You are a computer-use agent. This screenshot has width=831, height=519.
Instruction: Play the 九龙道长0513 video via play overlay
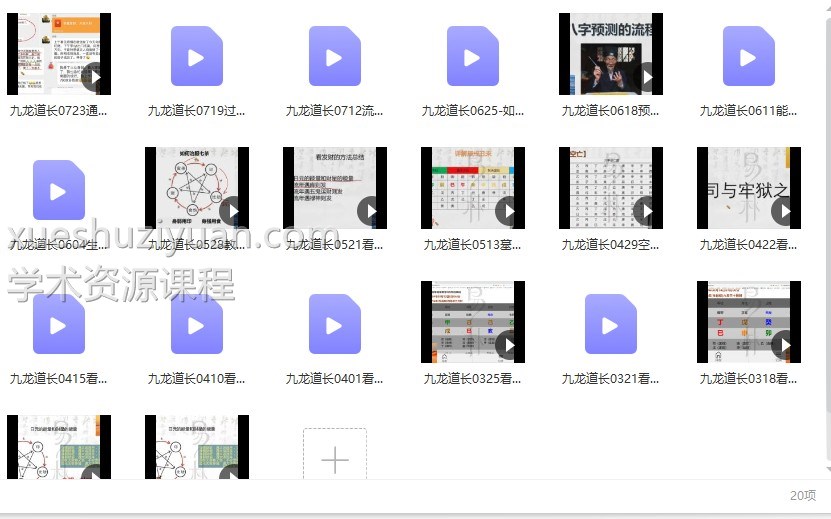click(507, 211)
